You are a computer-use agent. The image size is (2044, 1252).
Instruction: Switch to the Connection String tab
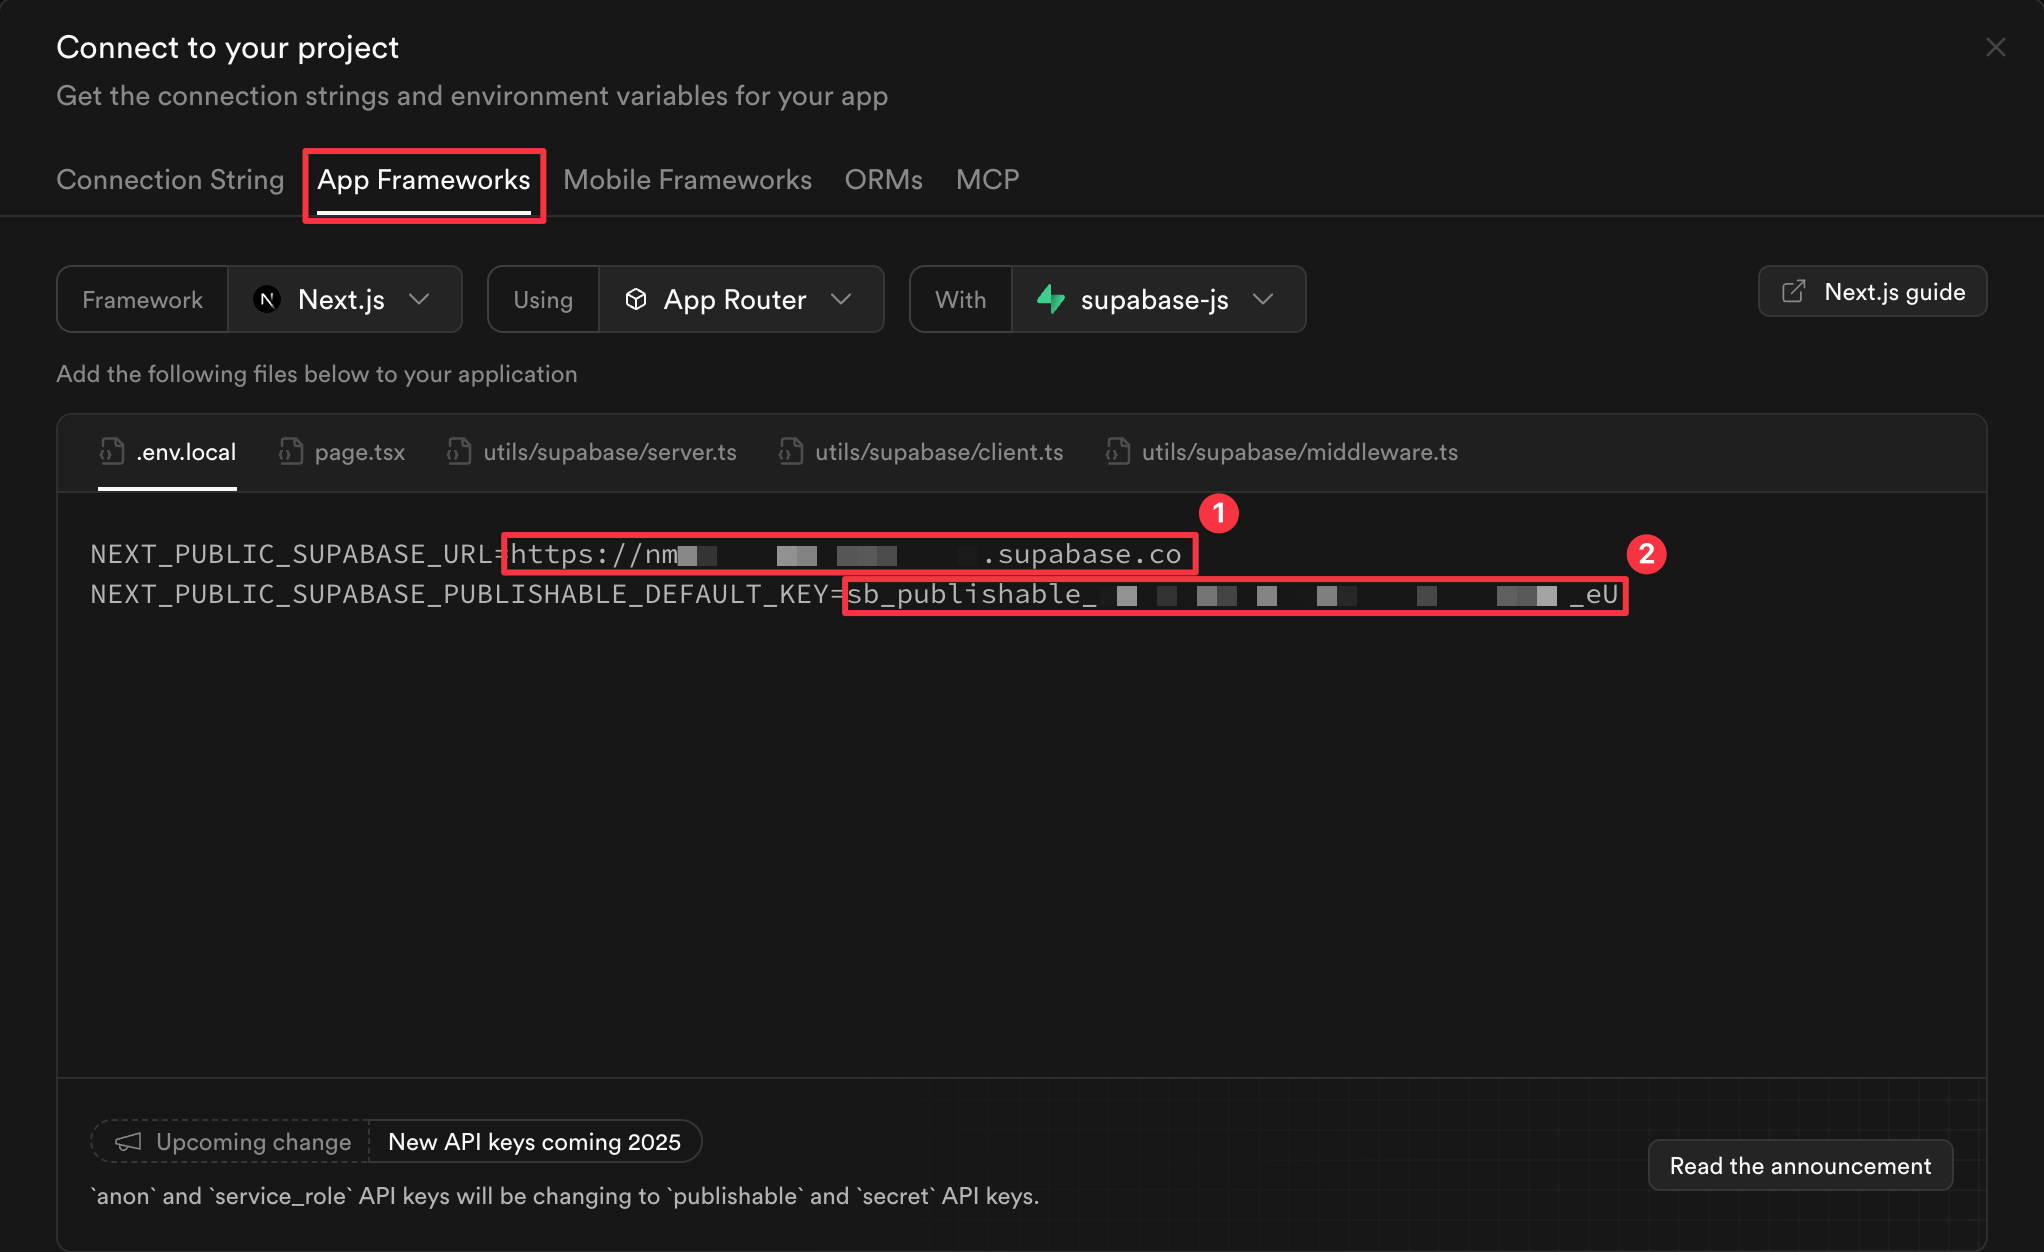[x=170, y=180]
